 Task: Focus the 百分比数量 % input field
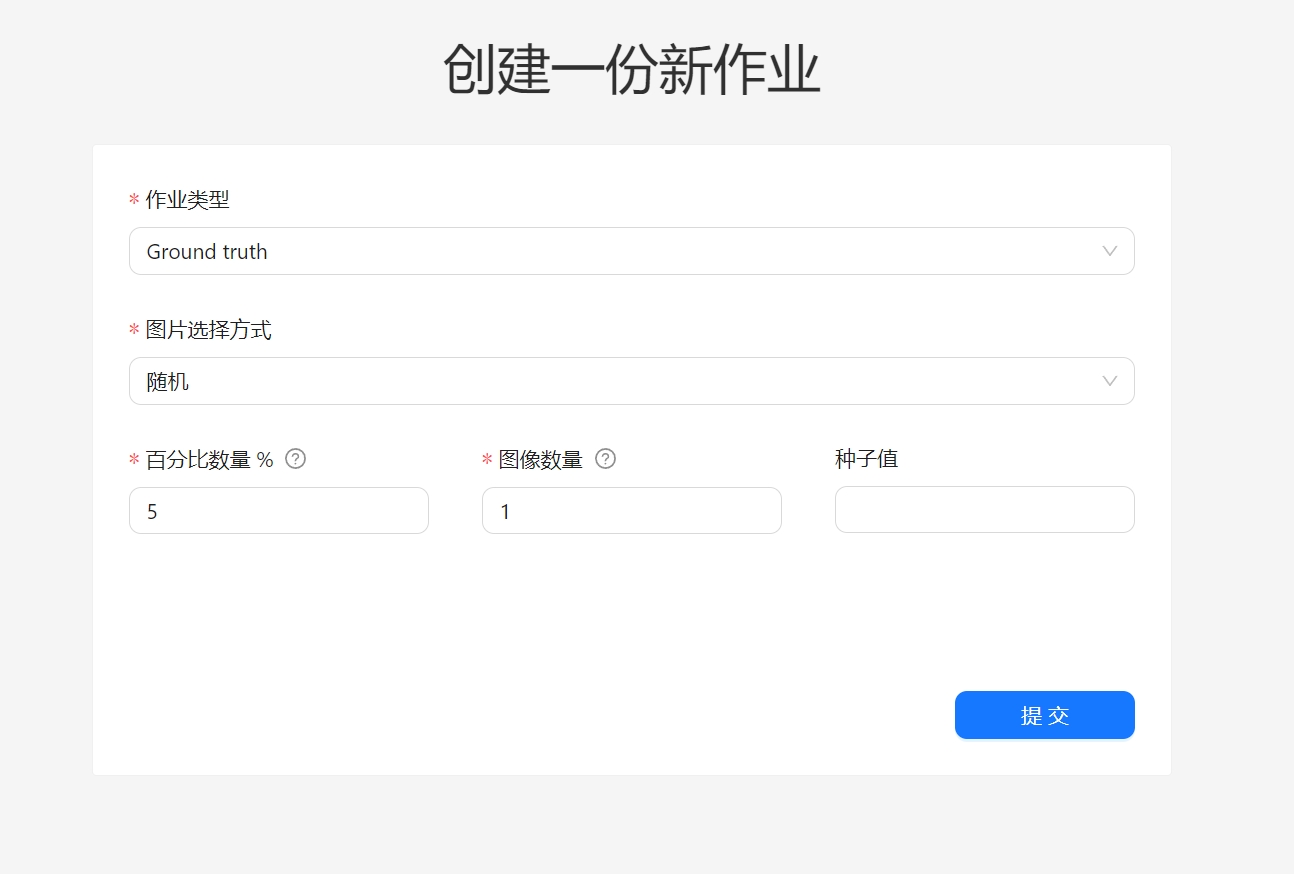pyautogui.click(x=279, y=511)
